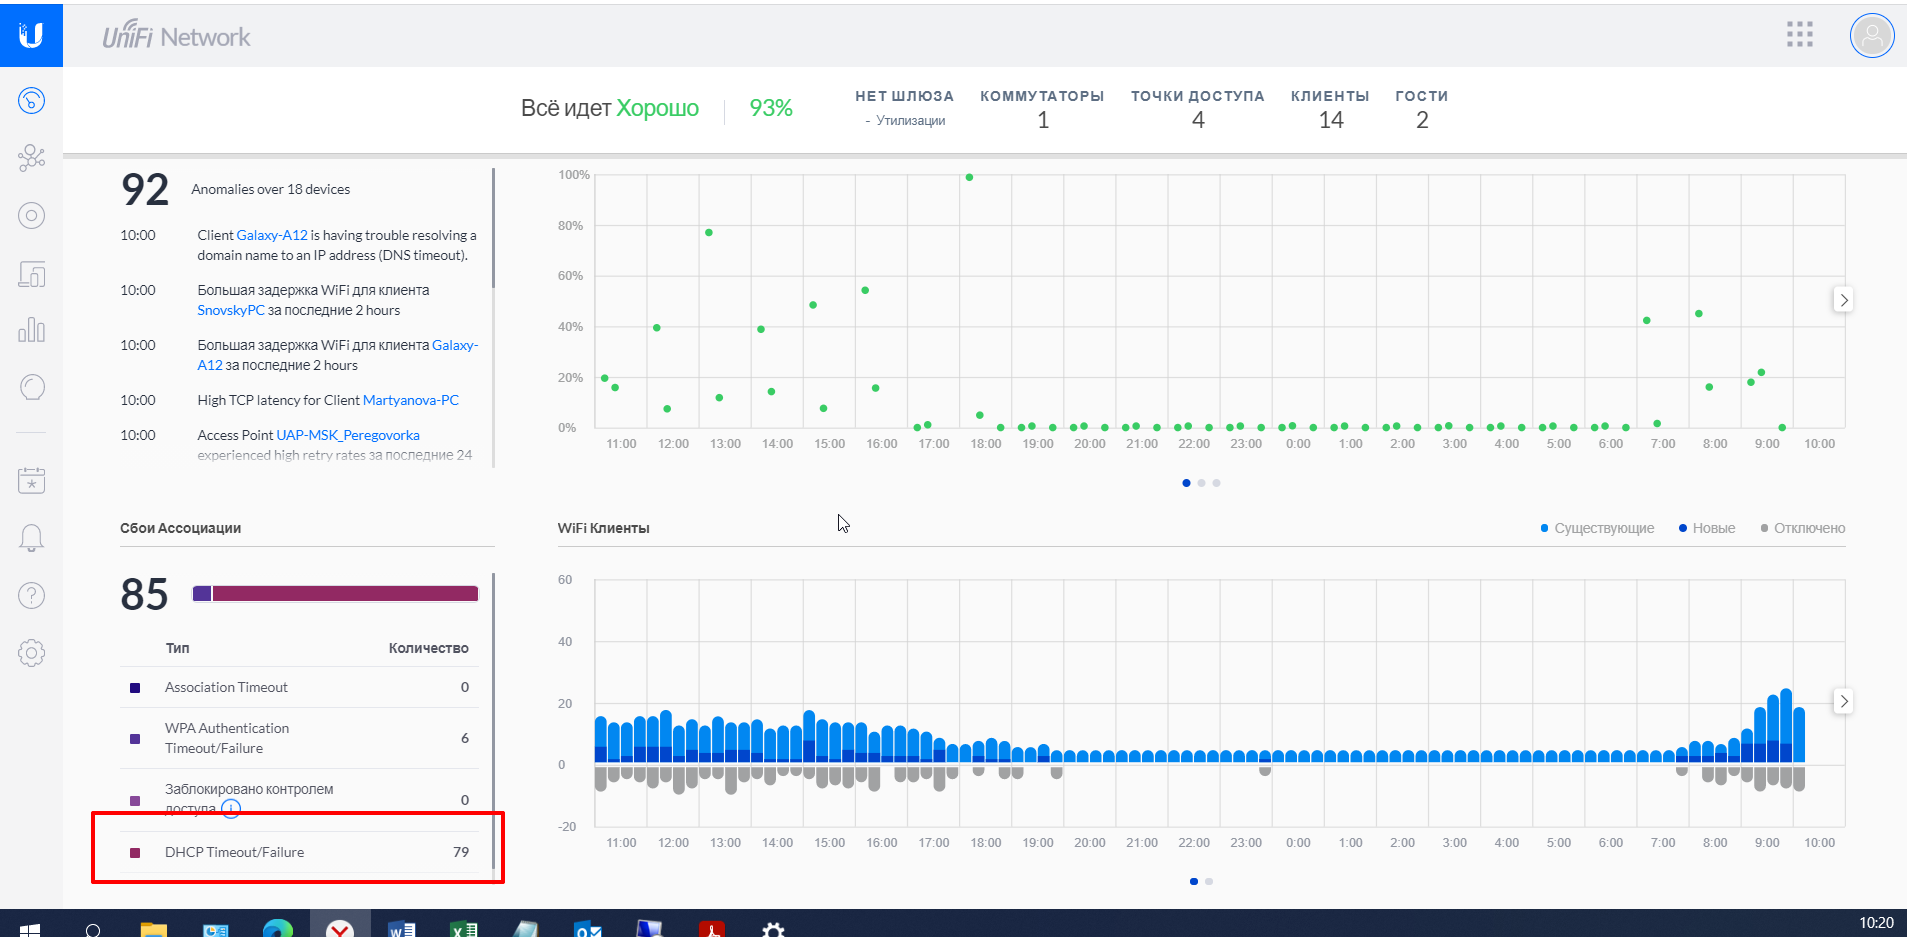Image resolution: width=1907 pixels, height=937 pixels.
Task: Open Excel from the taskbar
Action: click(464, 930)
